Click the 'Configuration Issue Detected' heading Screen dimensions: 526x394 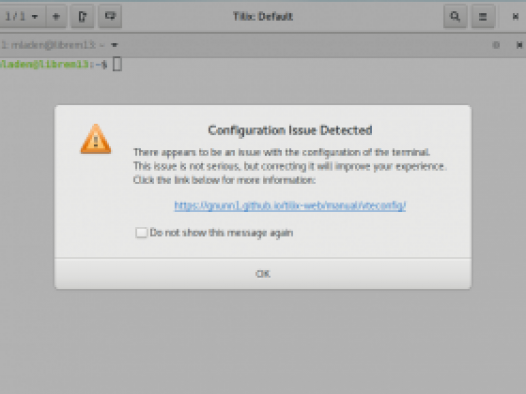pyautogui.click(x=290, y=130)
